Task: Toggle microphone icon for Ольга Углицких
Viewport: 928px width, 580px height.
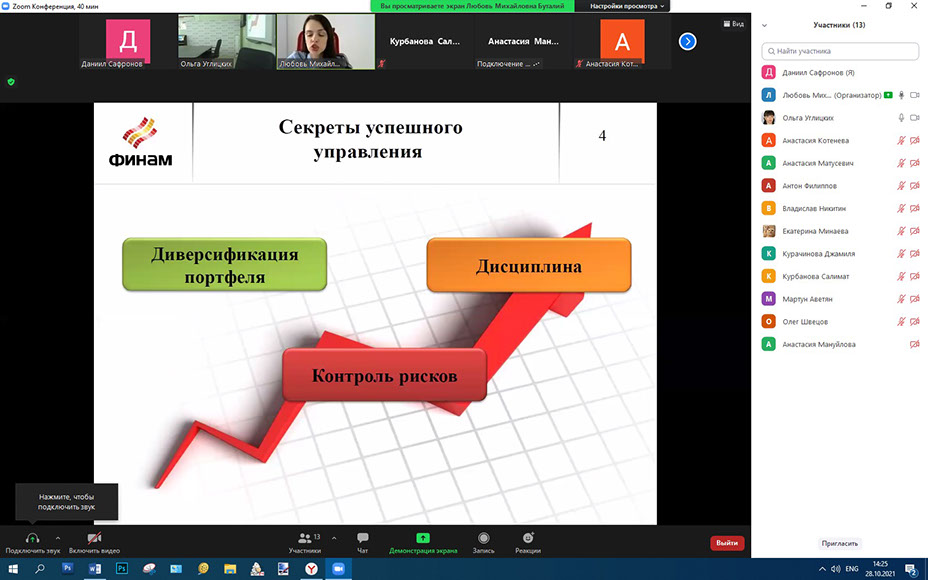Action: 901,117
